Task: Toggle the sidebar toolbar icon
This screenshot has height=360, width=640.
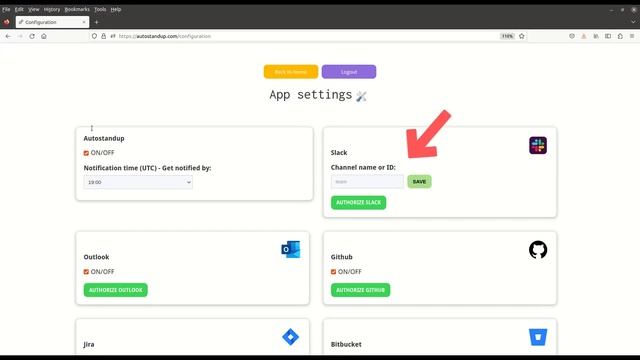Action: pos(608,36)
